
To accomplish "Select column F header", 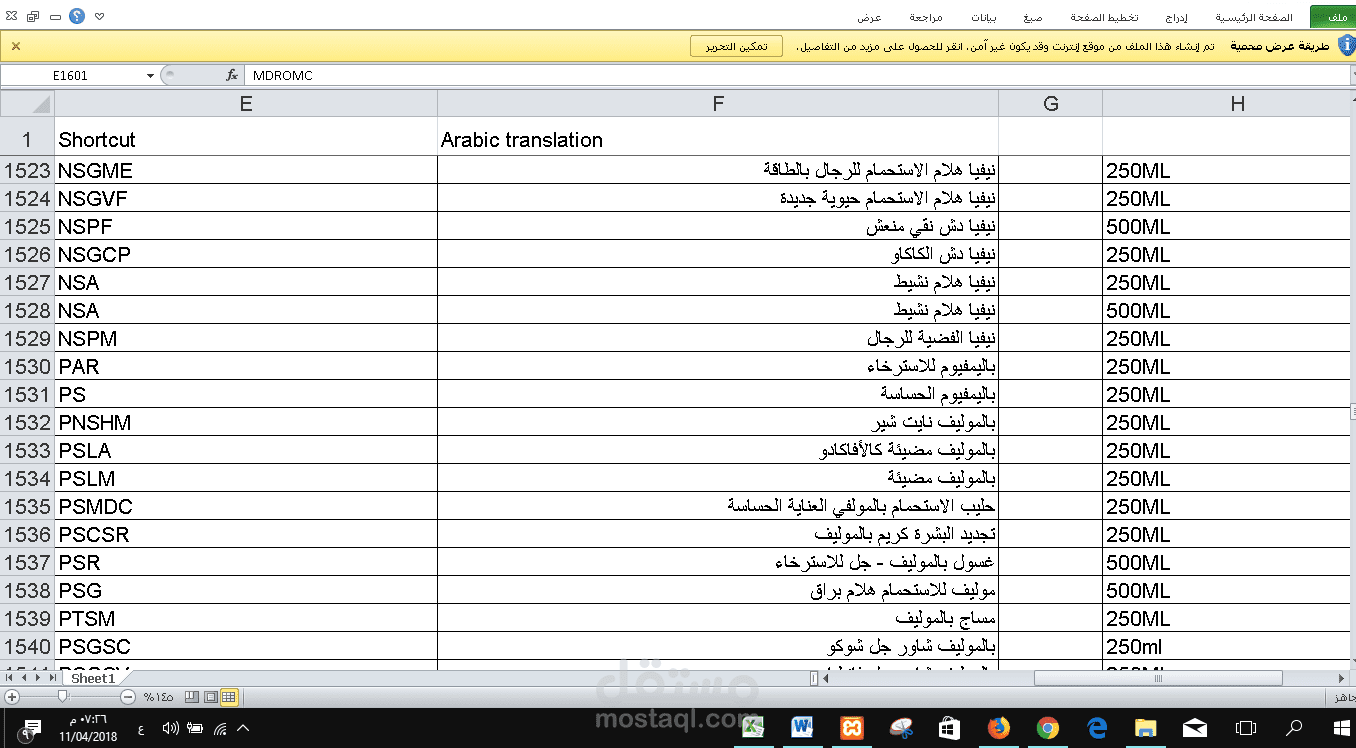I will pyautogui.click(x=718, y=103).
